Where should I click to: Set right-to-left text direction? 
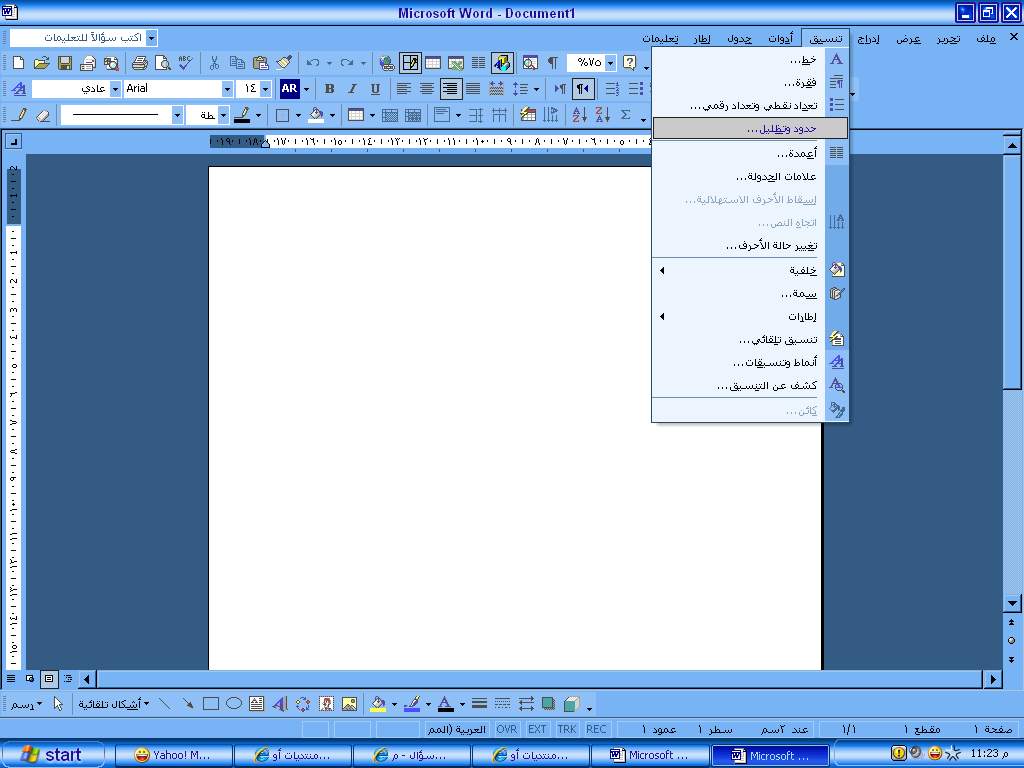(x=583, y=89)
